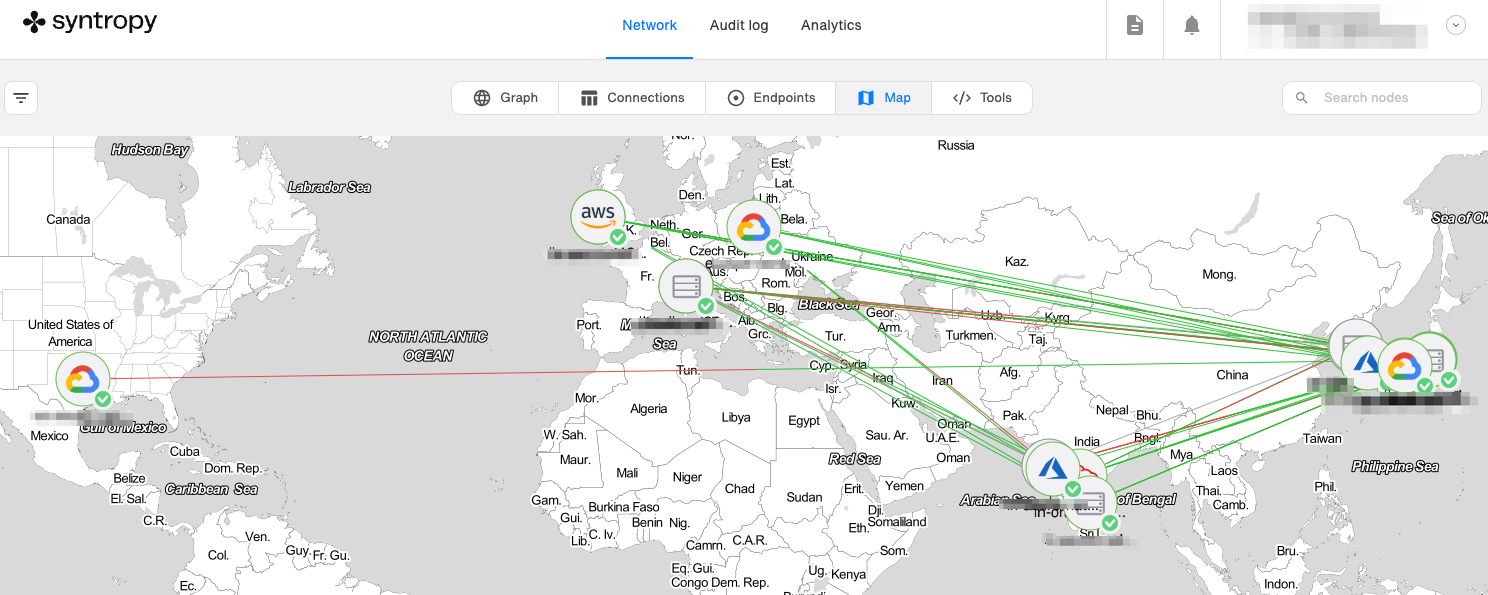This screenshot has width=1488, height=595.
Task: Select the server node near France
Action: 686,286
